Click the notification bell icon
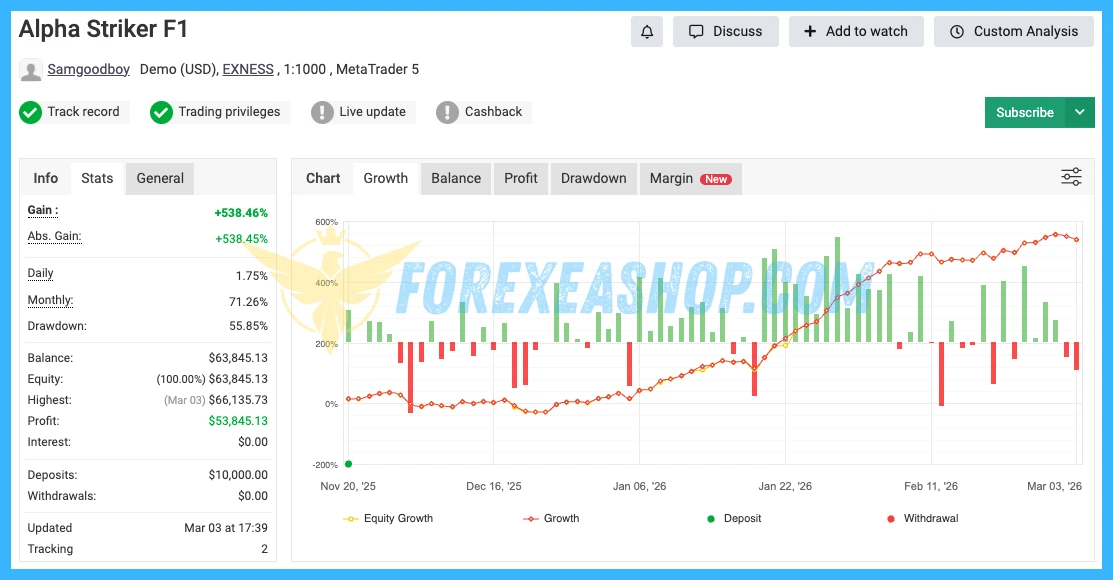The height and width of the screenshot is (580, 1113). [x=647, y=31]
